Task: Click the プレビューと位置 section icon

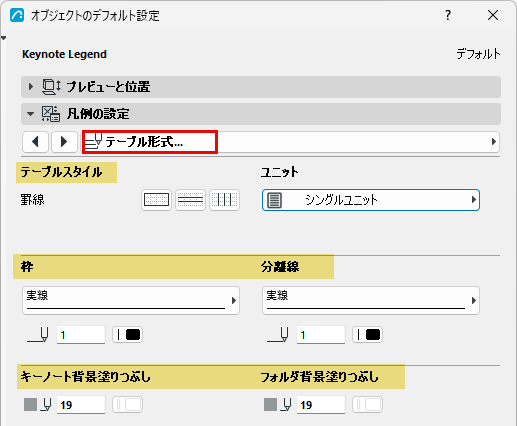Action: point(51,87)
